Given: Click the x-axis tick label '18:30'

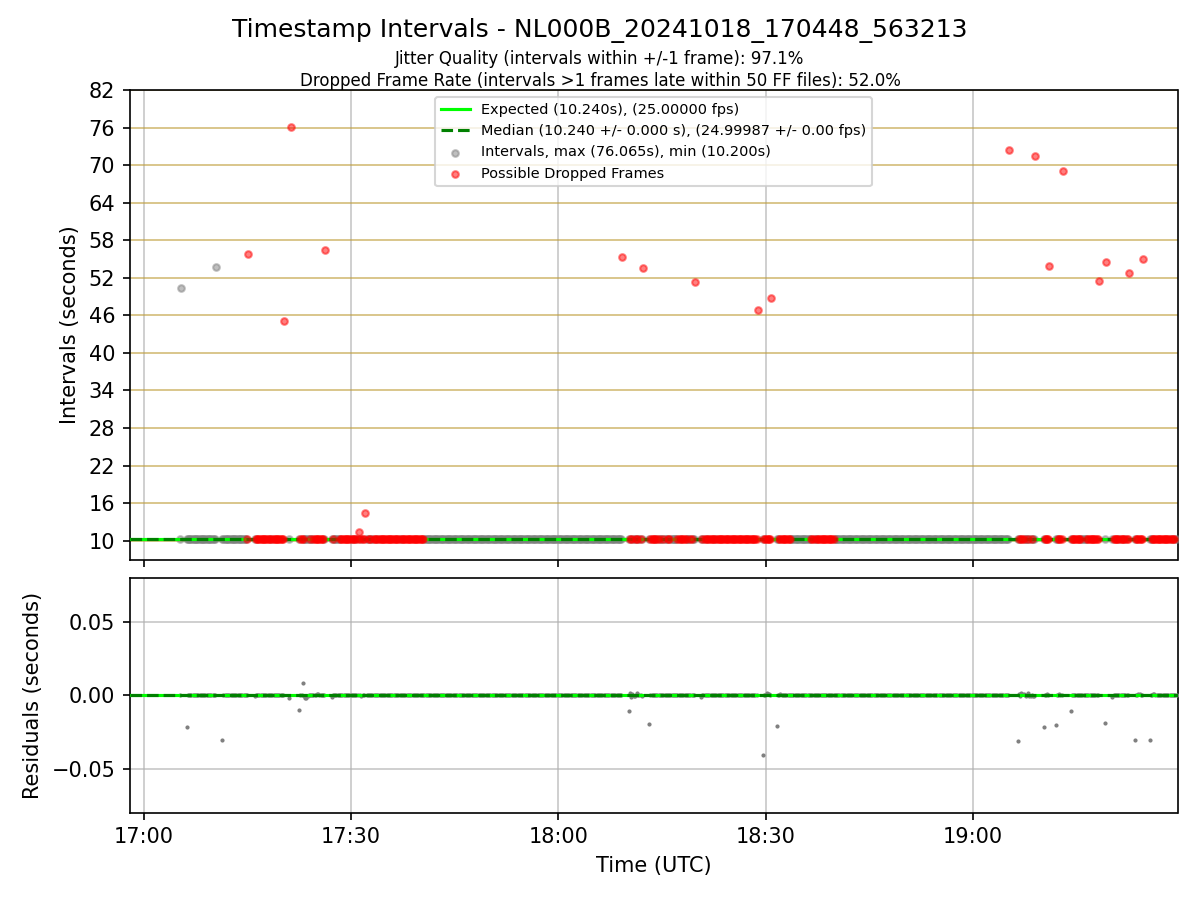Looking at the screenshot, I should [765, 834].
